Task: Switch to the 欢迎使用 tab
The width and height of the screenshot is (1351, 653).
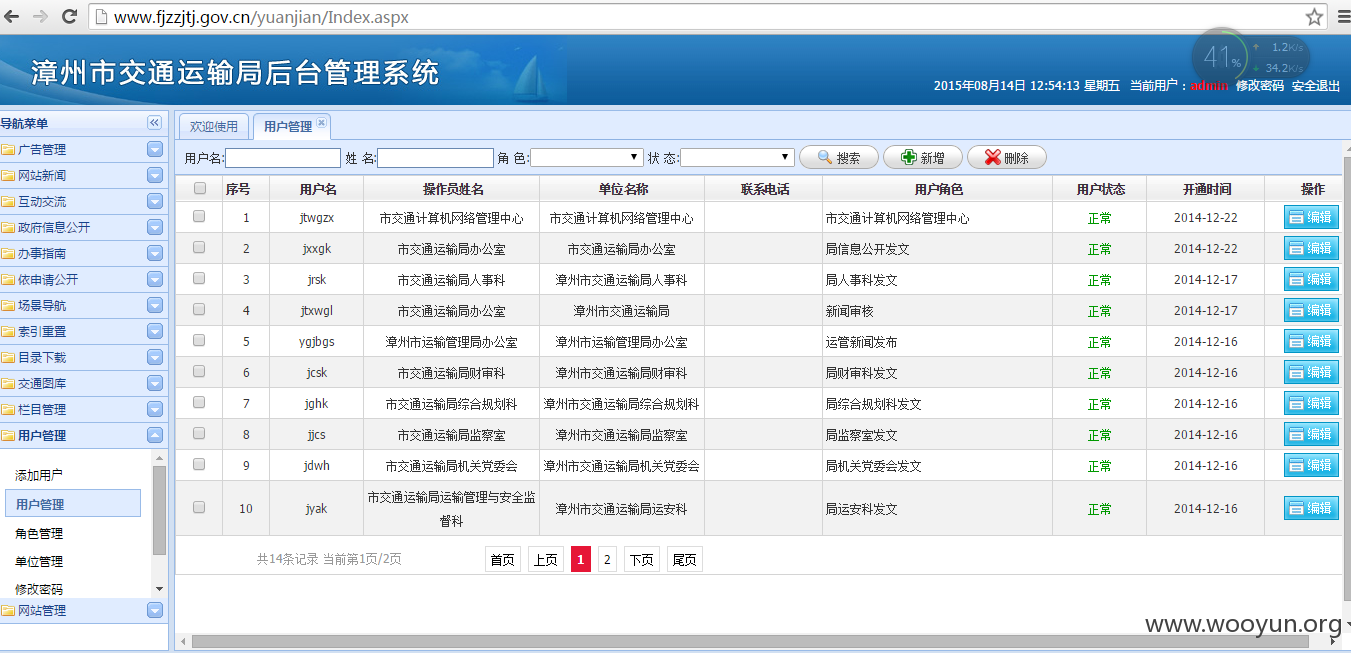Action: click(214, 126)
